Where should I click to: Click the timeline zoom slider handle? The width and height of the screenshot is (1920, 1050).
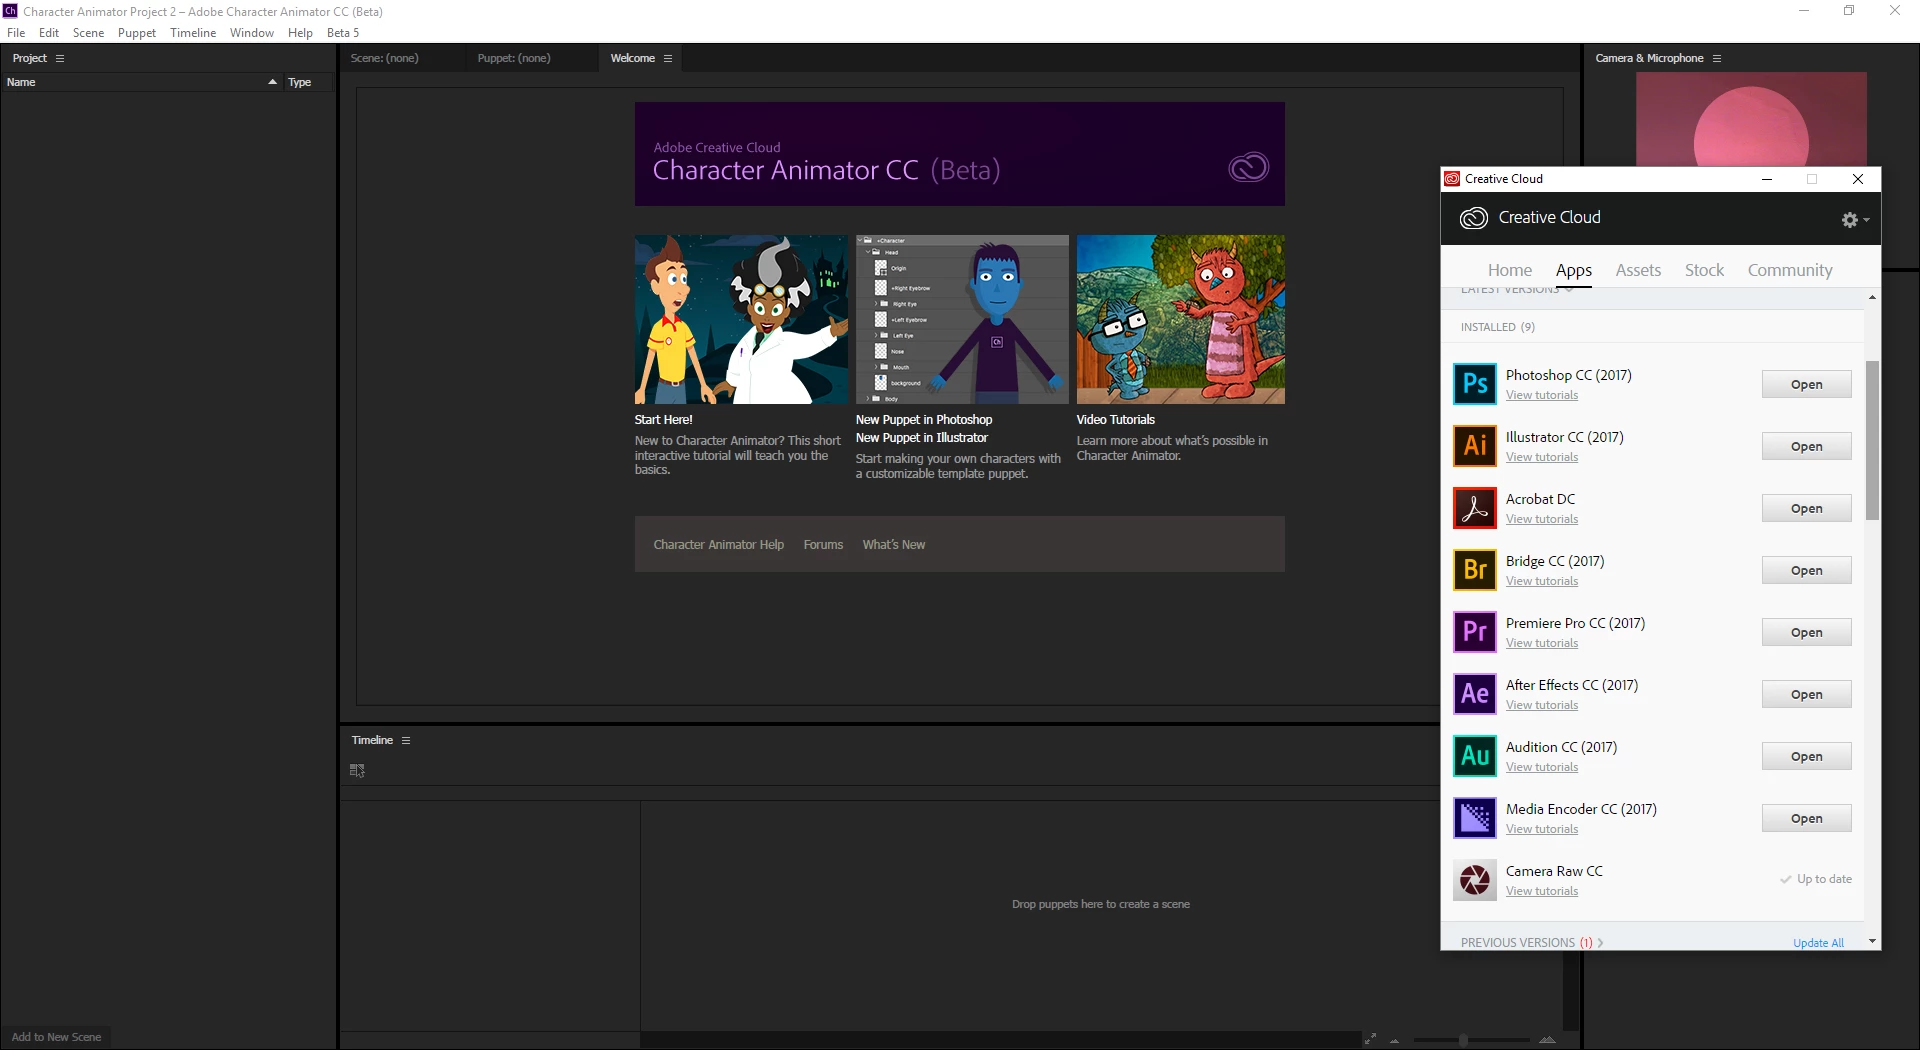(x=1463, y=1040)
